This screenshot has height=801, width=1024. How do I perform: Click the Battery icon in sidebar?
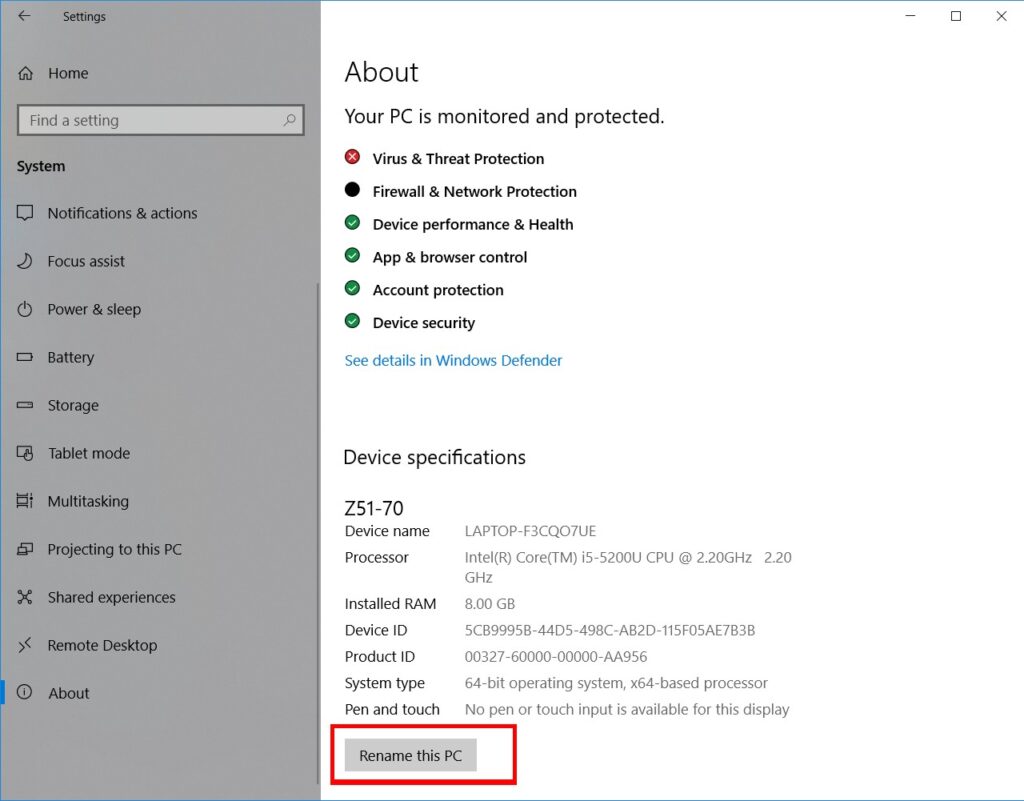(28, 357)
